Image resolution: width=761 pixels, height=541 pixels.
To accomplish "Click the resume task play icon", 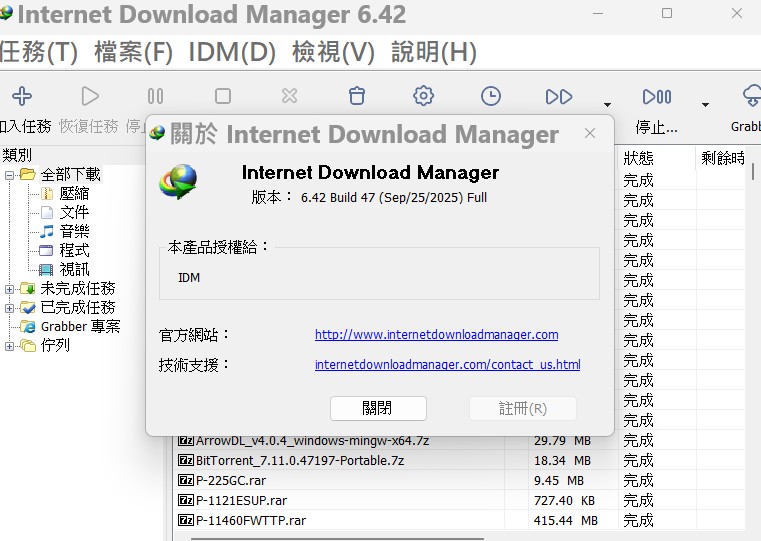I will (90, 96).
